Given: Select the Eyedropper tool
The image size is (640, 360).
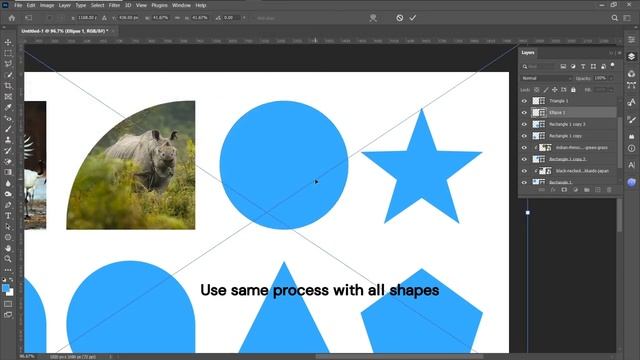Looking at the screenshot, I should pyautogui.click(x=8, y=107).
